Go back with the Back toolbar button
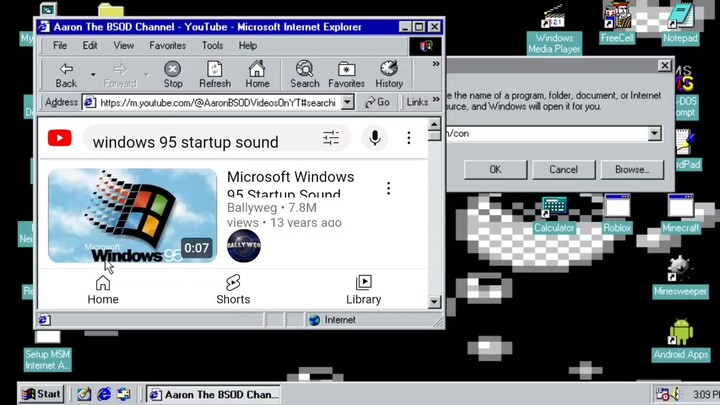 [x=66, y=75]
